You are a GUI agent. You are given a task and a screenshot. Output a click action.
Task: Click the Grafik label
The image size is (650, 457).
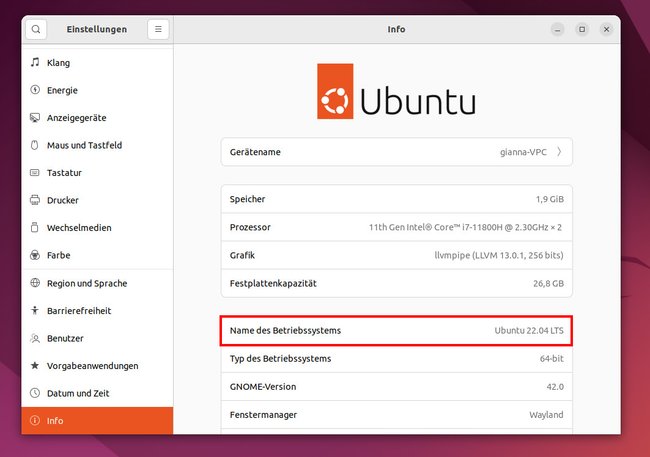pyautogui.click(x=242, y=255)
